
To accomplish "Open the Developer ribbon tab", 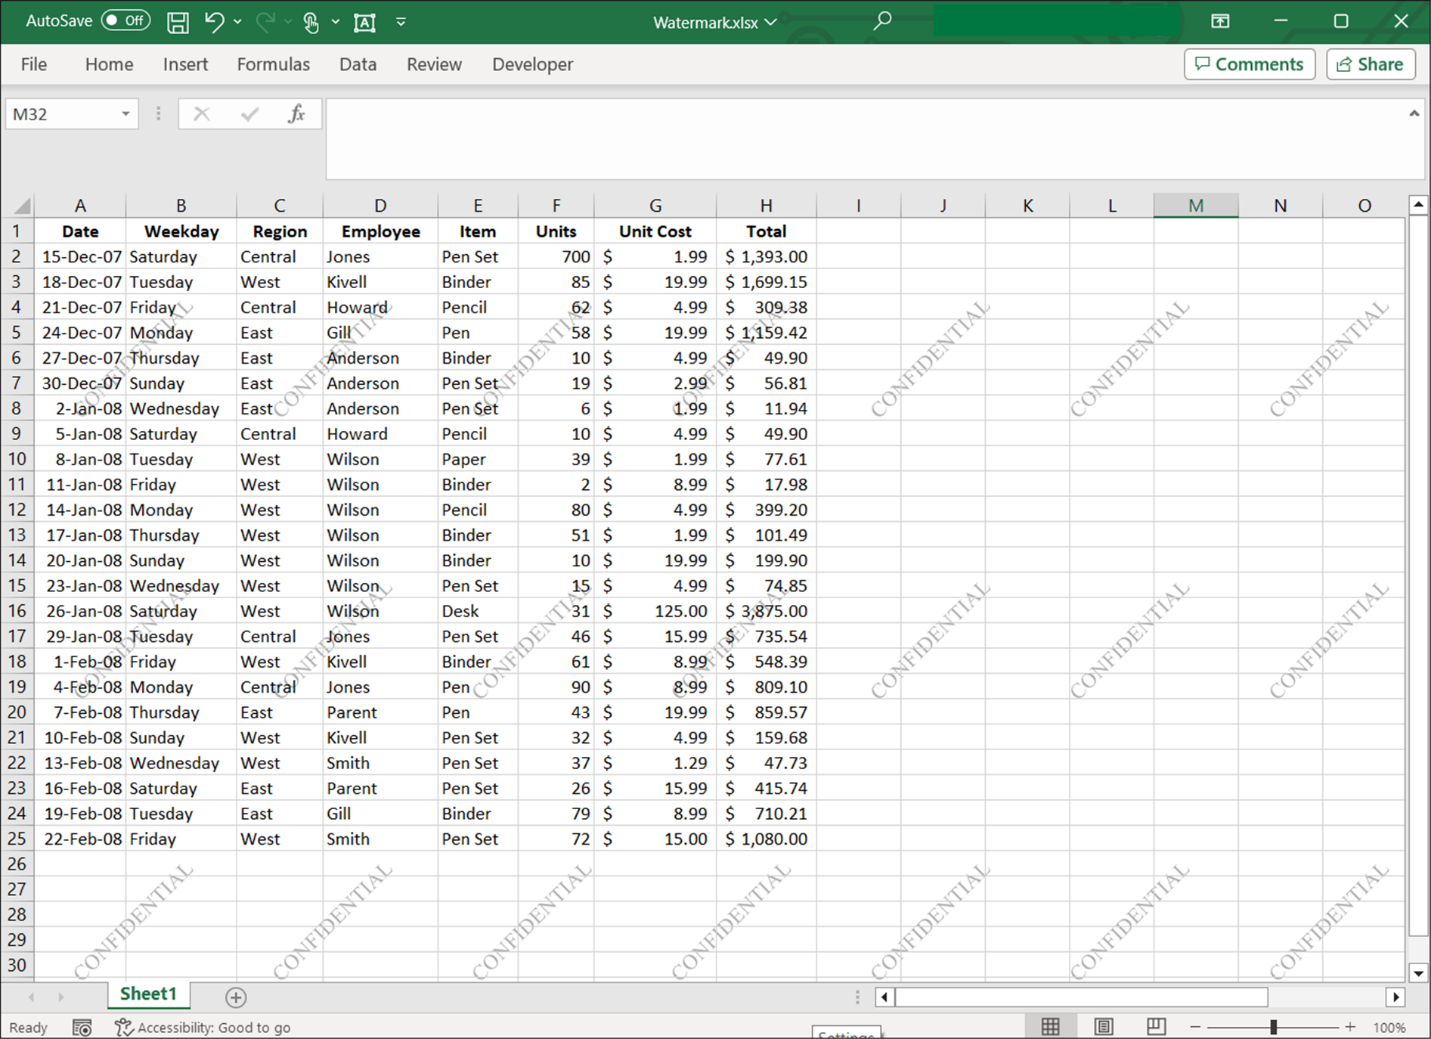I will tap(532, 64).
